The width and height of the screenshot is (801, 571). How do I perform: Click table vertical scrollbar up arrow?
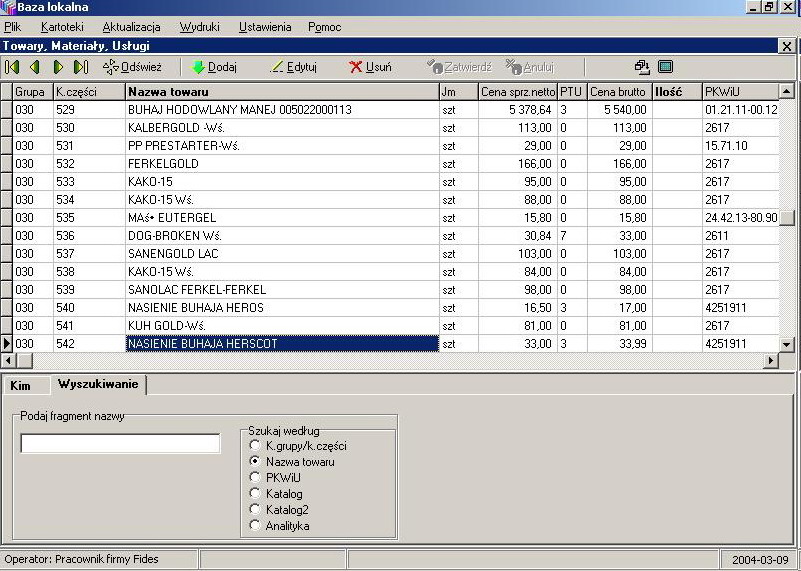[x=787, y=91]
